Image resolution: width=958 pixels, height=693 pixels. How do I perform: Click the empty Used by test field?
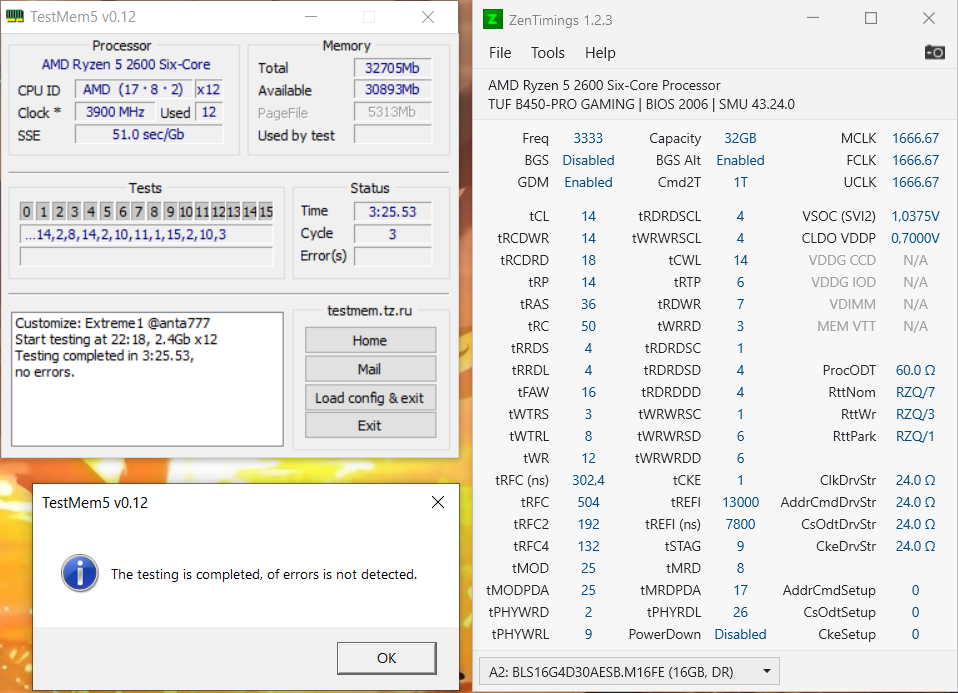(x=392, y=134)
